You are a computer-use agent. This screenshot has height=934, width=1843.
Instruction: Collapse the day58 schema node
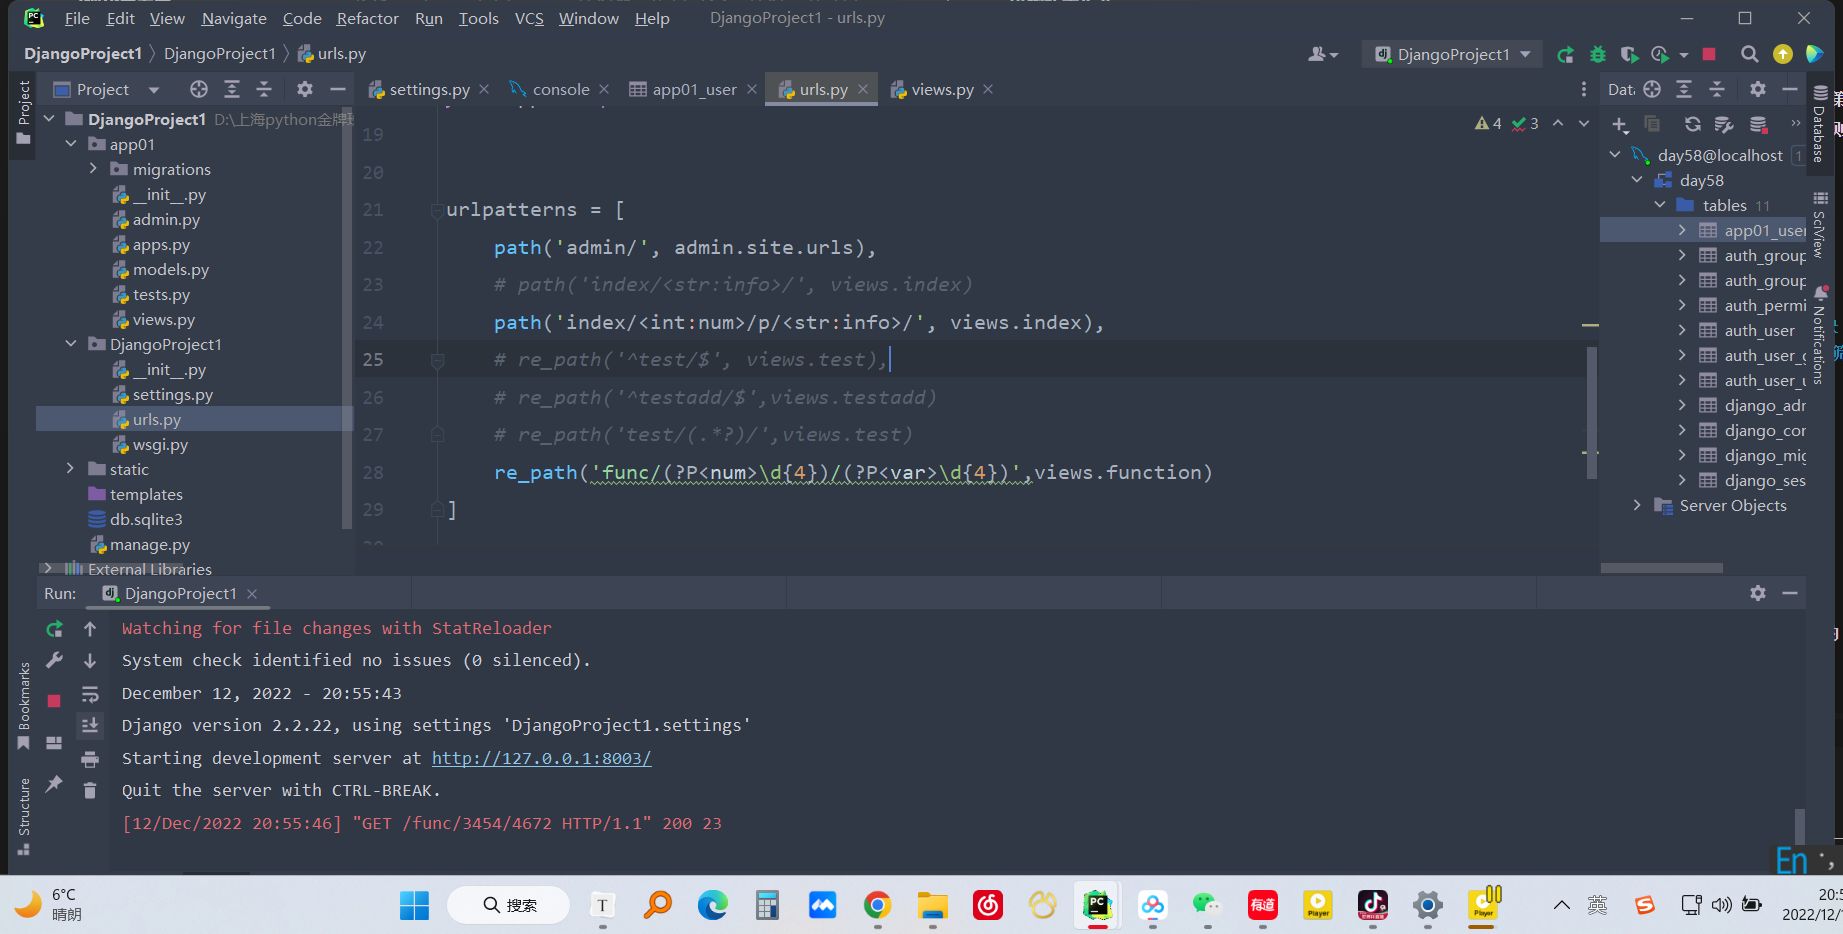coord(1637,180)
